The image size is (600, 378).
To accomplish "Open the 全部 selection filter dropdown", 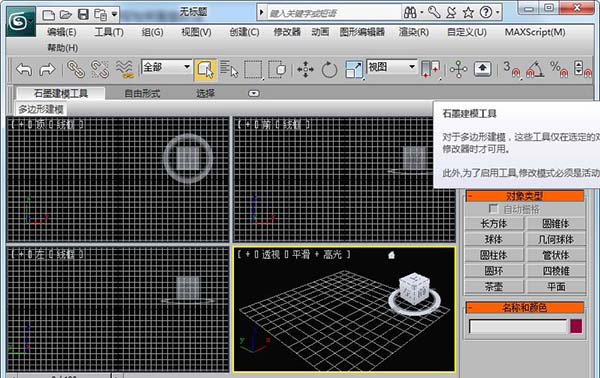I will tap(166, 67).
